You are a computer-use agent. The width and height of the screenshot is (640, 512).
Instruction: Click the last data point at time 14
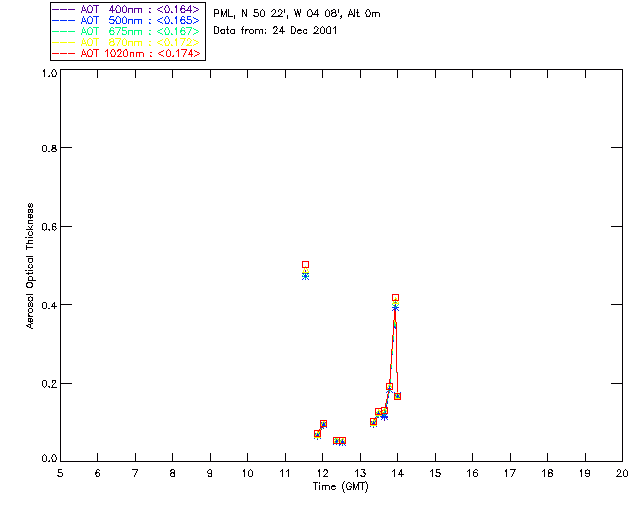point(398,396)
